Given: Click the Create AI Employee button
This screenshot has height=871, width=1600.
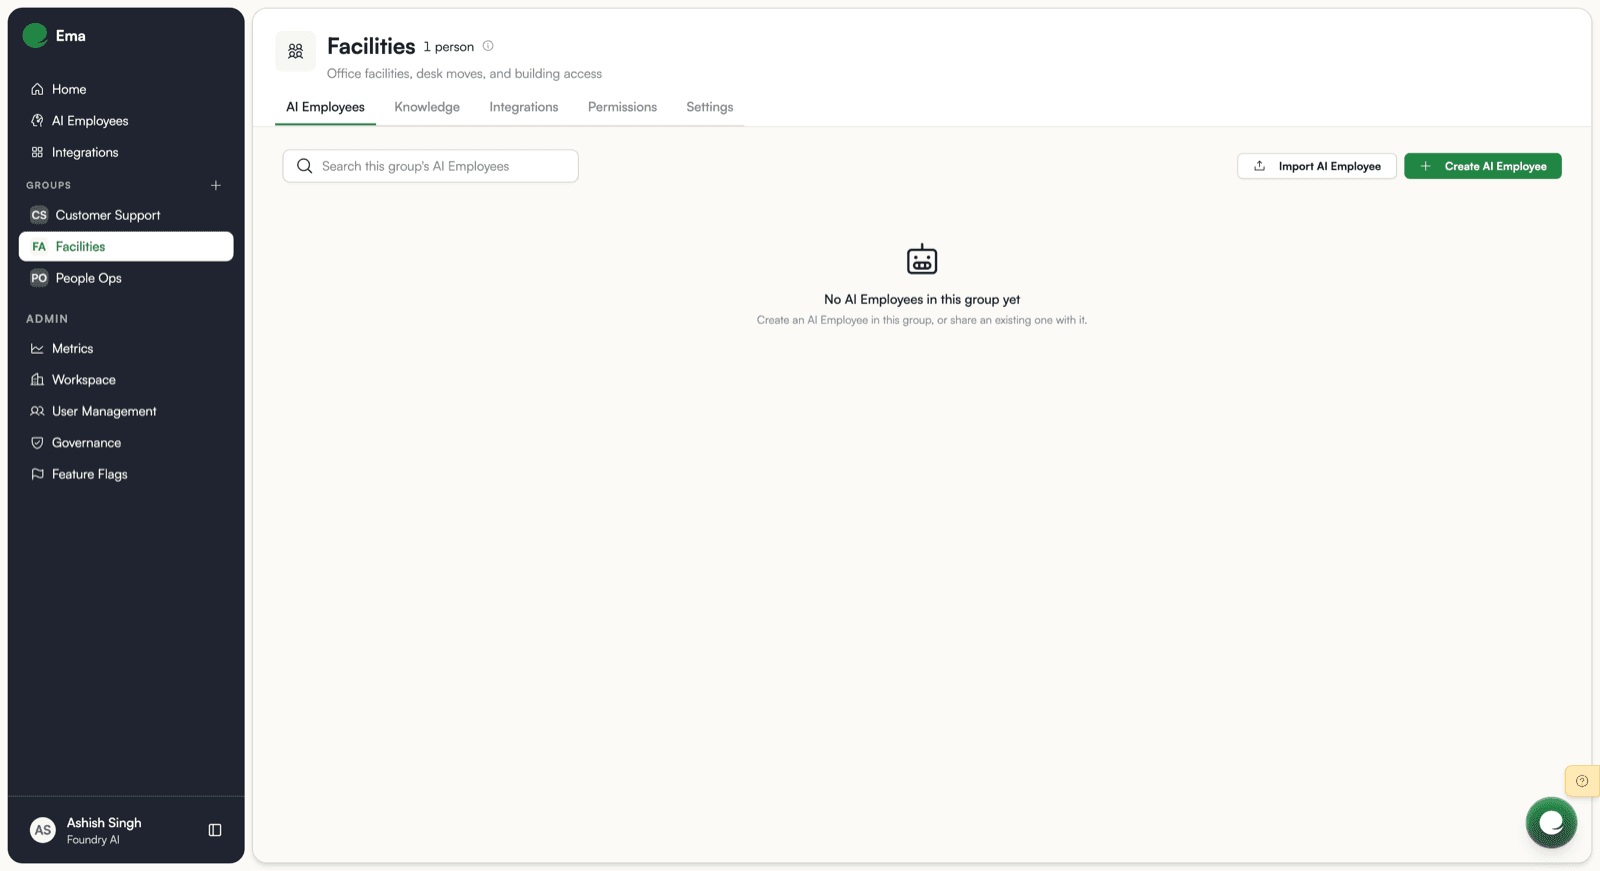Looking at the screenshot, I should coord(1483,166).
